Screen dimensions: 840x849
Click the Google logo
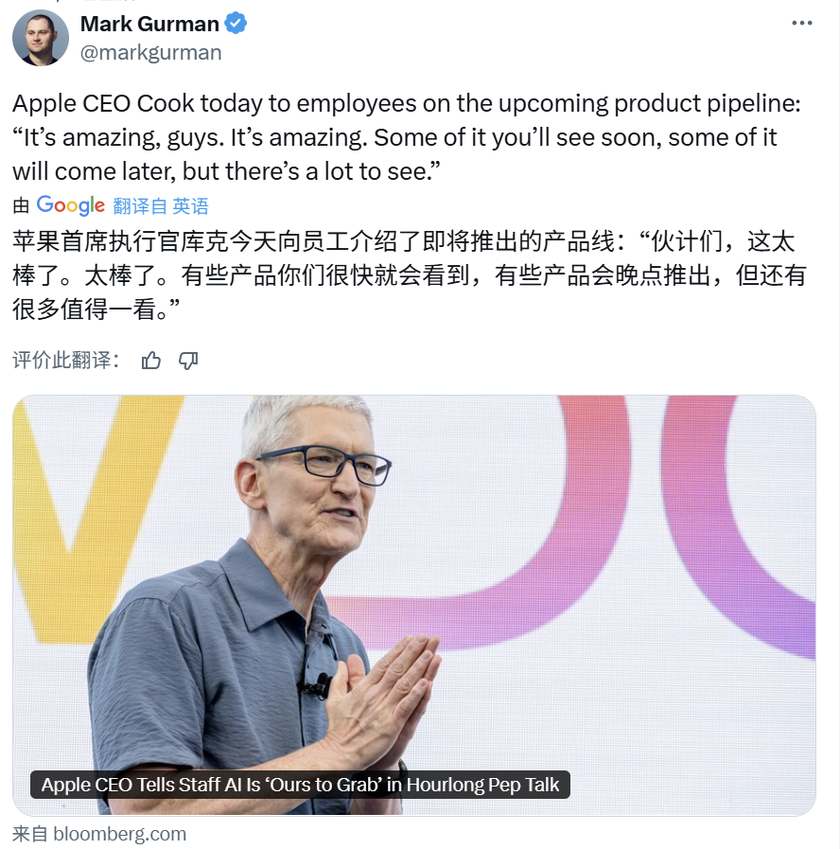[70, 206]
